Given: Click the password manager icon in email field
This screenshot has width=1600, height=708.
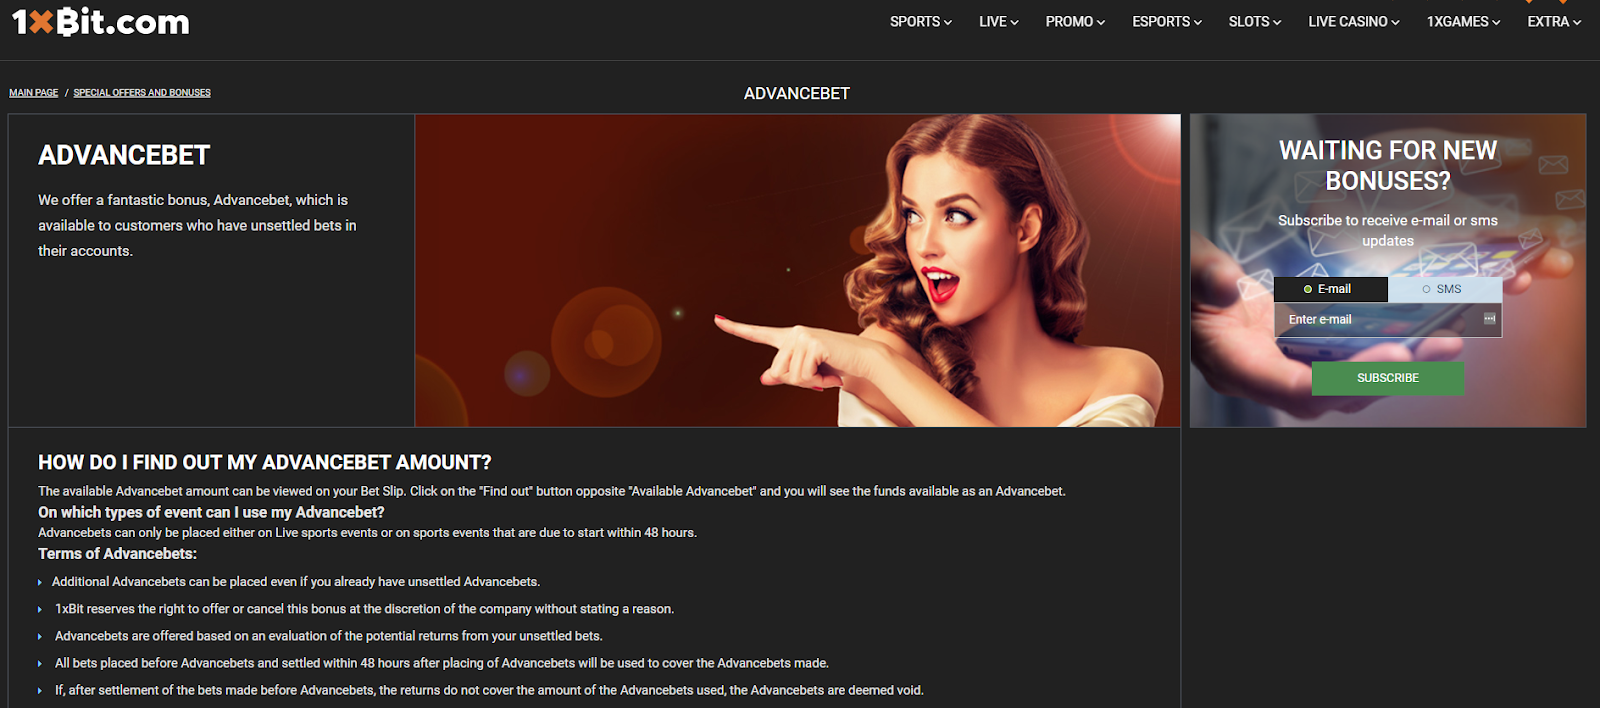Looking at the screenshot, I should pos(1489,319).
